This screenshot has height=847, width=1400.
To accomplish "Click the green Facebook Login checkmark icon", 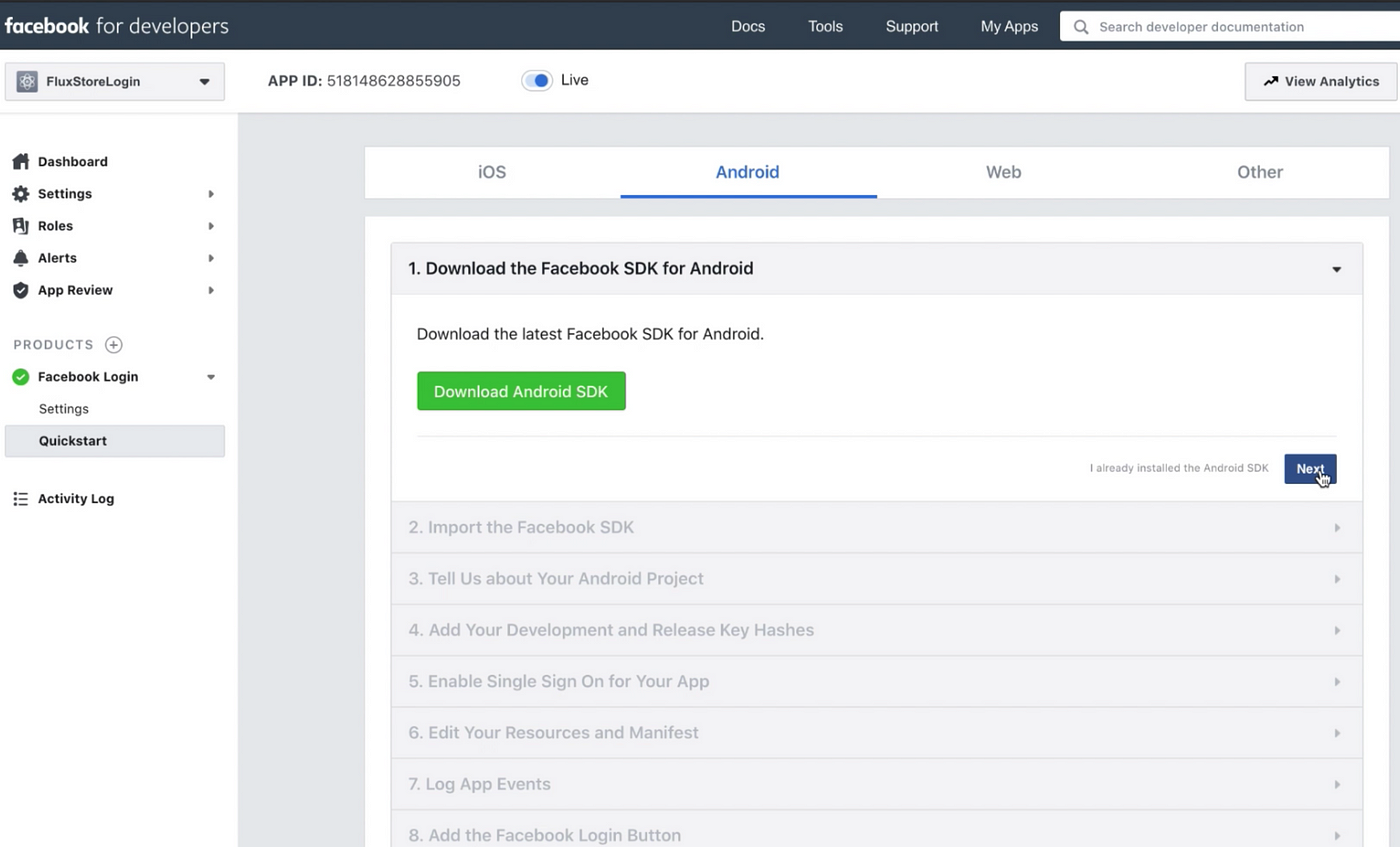I will 20,377.
